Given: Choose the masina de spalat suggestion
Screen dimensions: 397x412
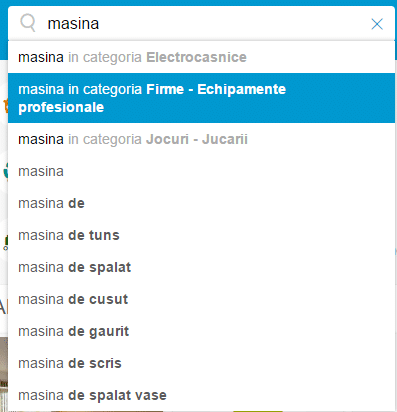Looking at the screenshot, I should tap(201, 267).
